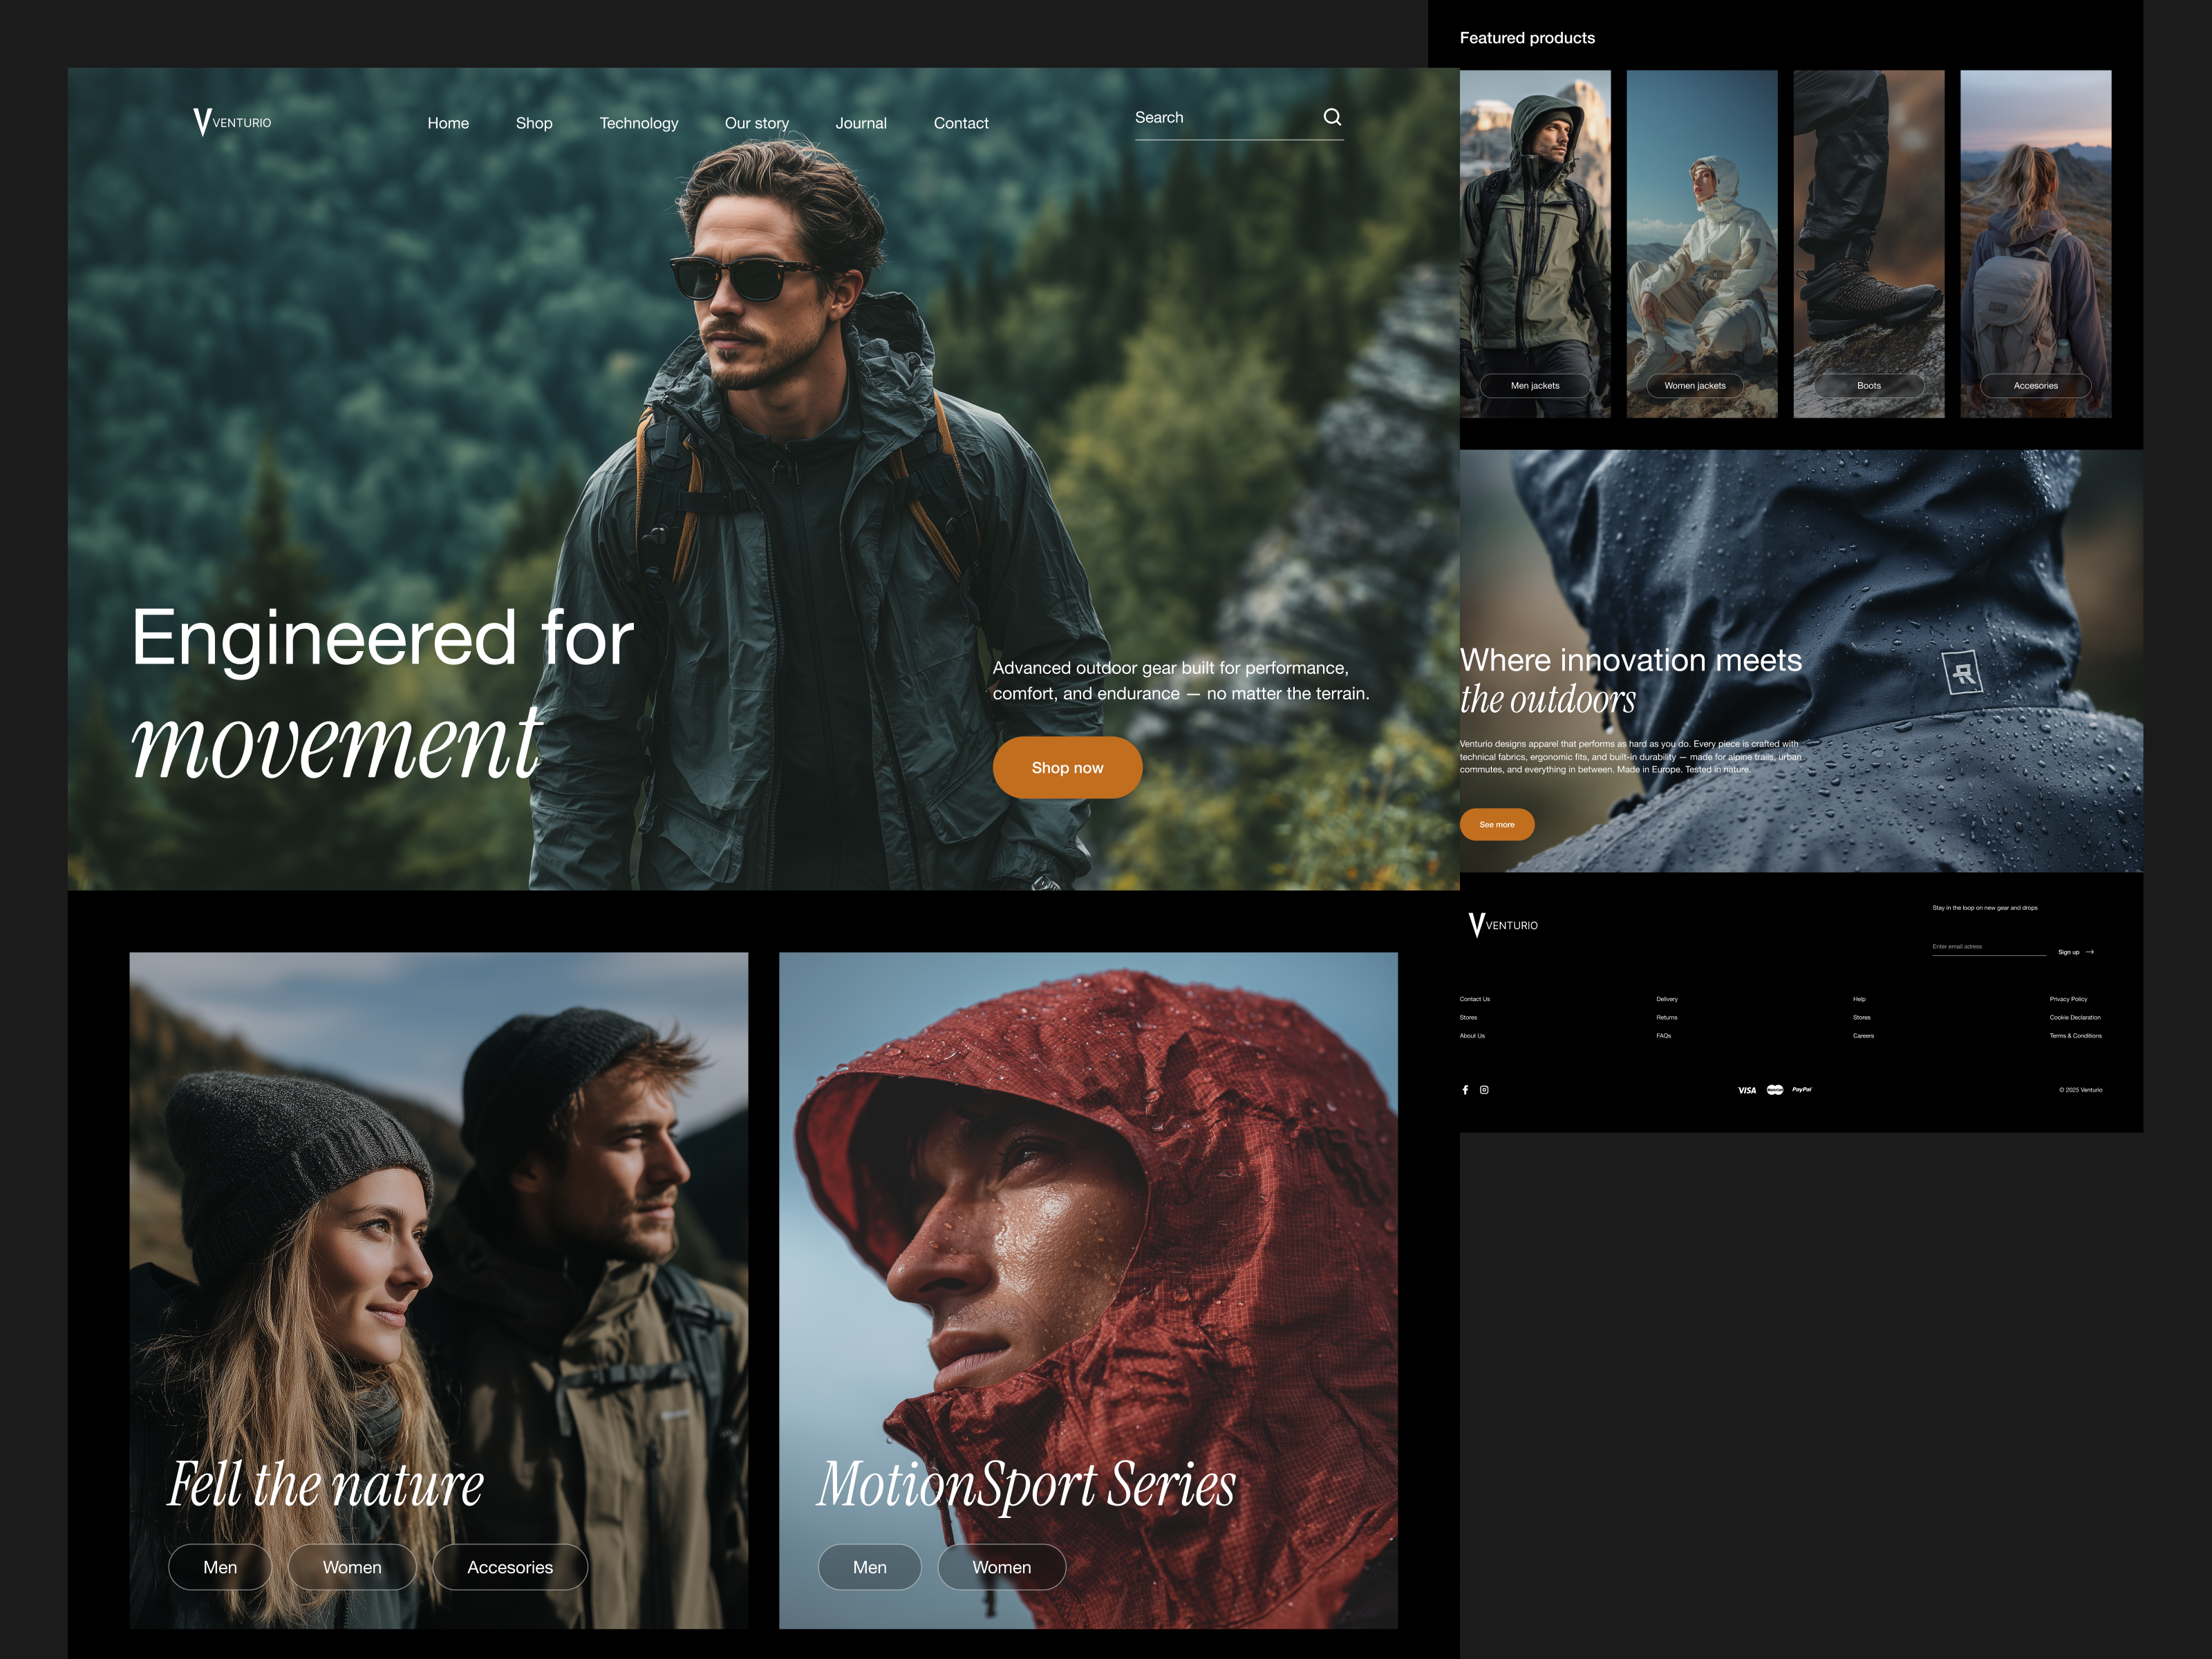
Task: Click the Sign up arrow icon
Action: click(x=2091, y=952)
